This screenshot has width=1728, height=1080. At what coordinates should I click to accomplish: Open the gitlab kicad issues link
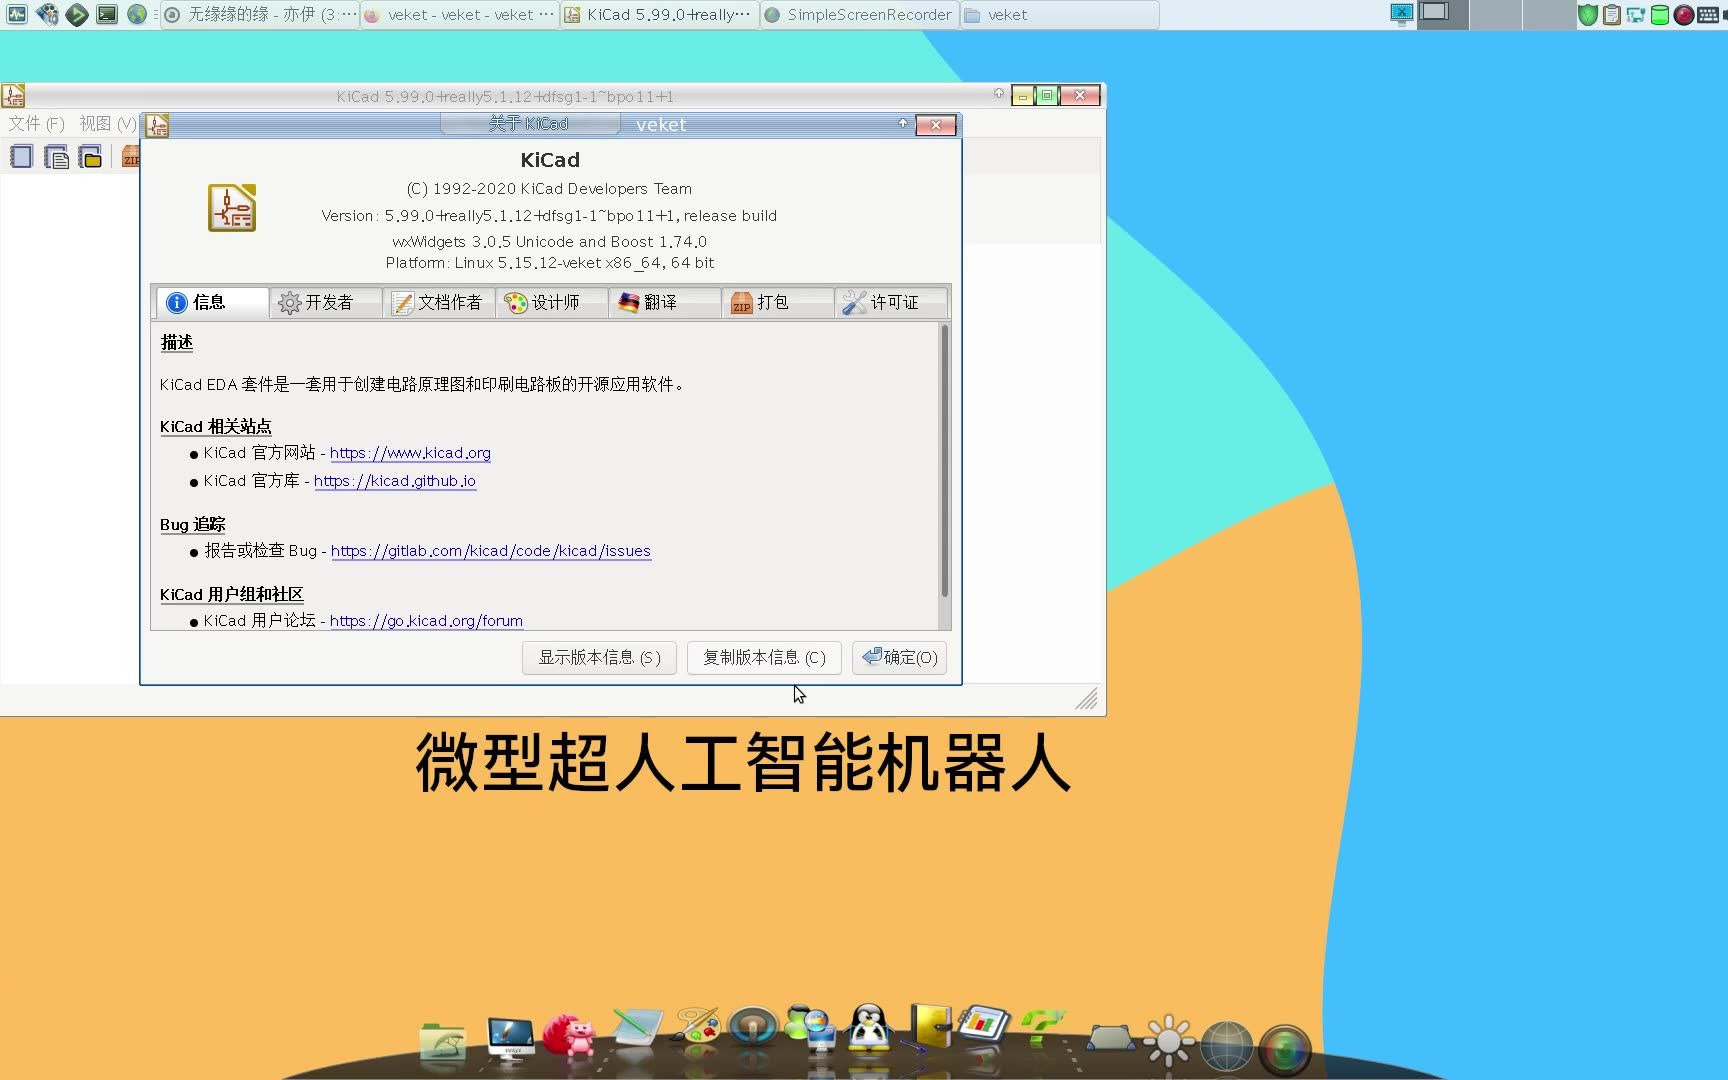click(491, 551)
